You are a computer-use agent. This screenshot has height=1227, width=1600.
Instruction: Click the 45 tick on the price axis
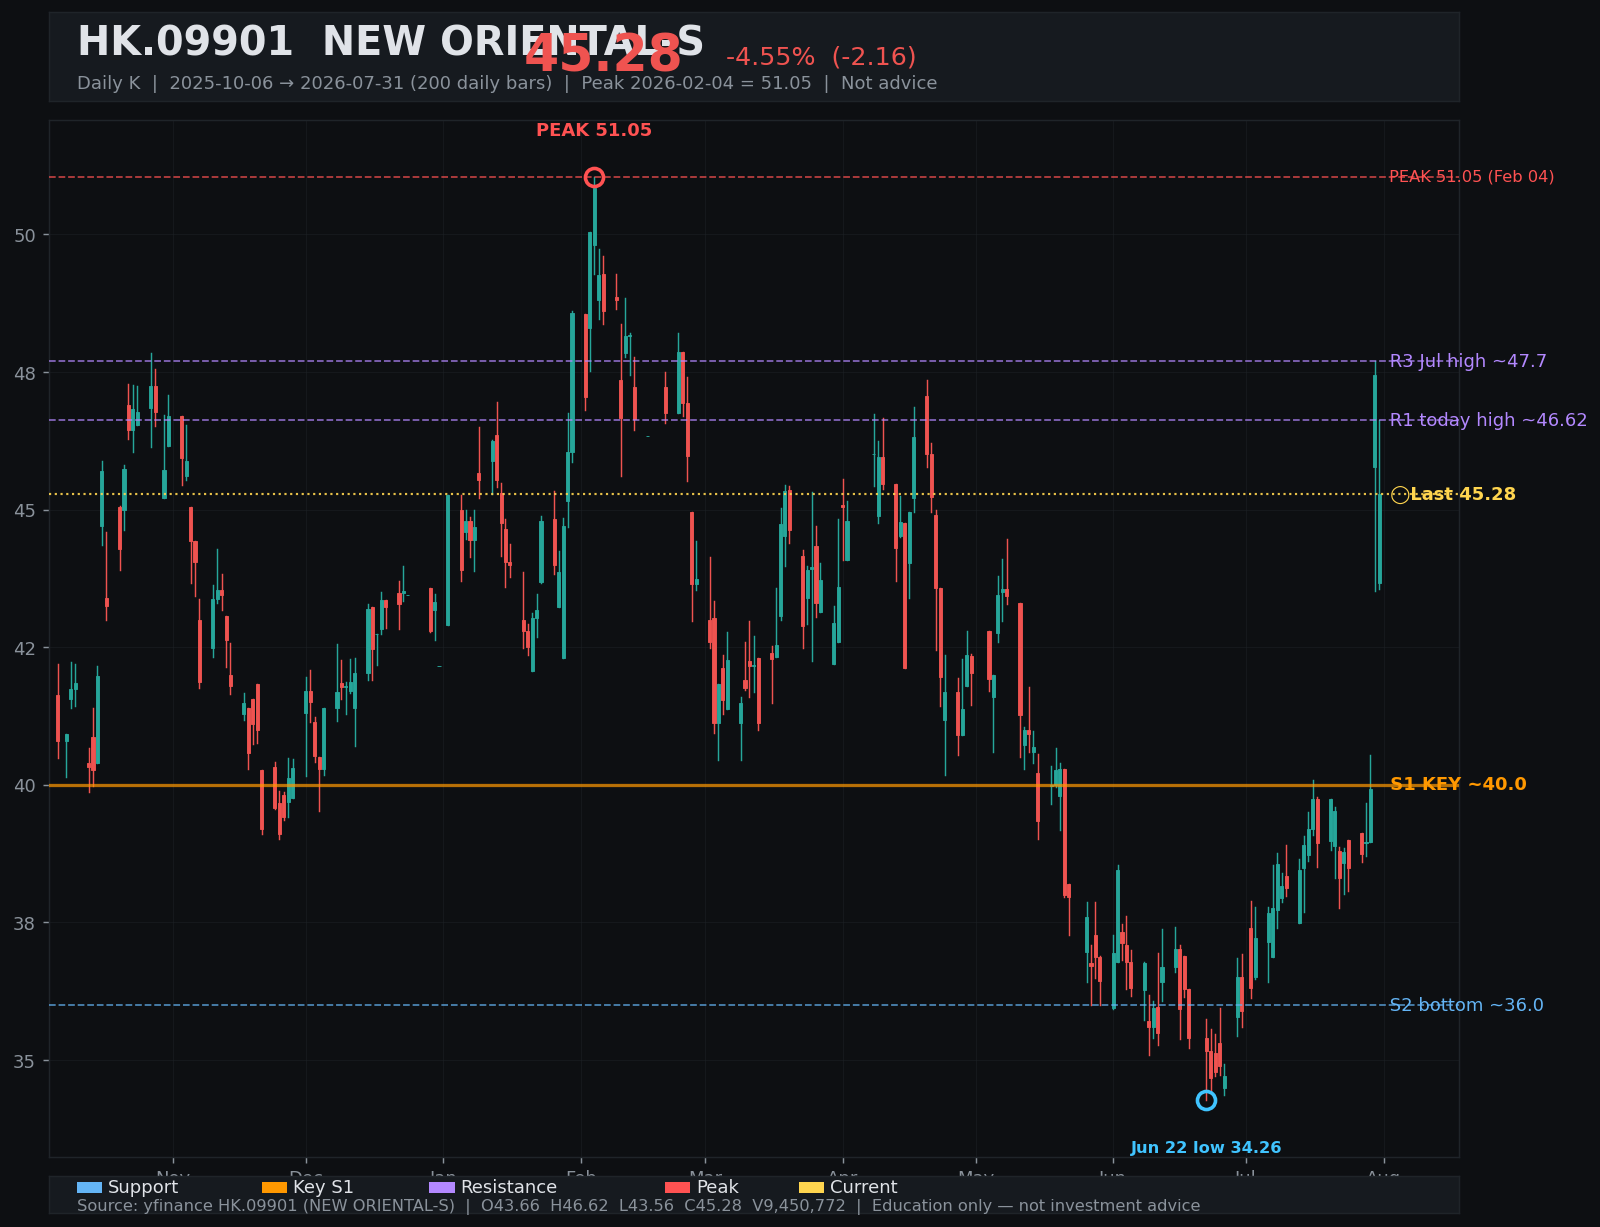click(25, 511)
